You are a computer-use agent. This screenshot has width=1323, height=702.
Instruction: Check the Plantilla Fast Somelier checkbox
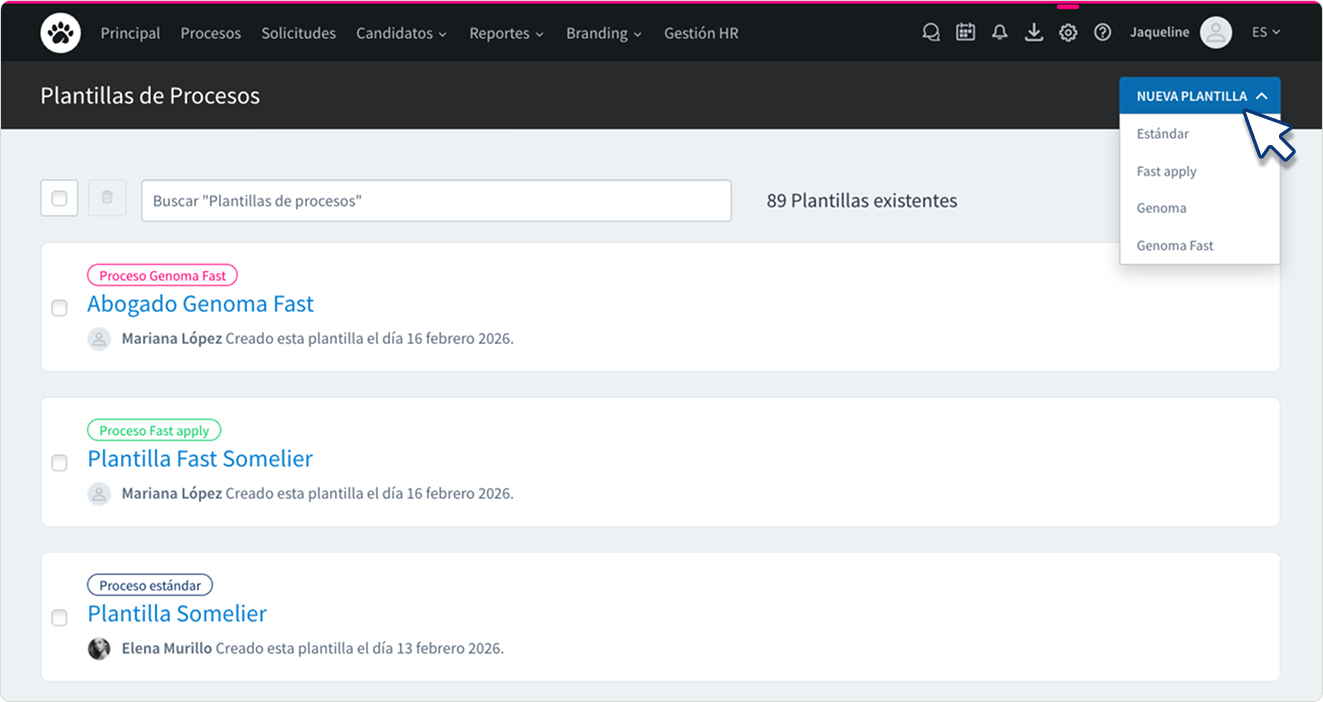[x=59, y=463]
